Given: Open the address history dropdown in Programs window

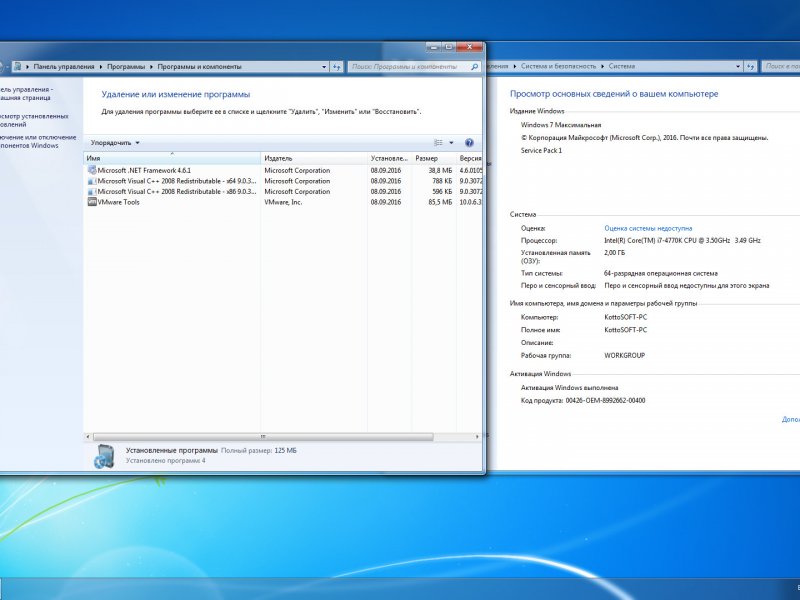Looking at the screenshot, I should tap(324, 67).
